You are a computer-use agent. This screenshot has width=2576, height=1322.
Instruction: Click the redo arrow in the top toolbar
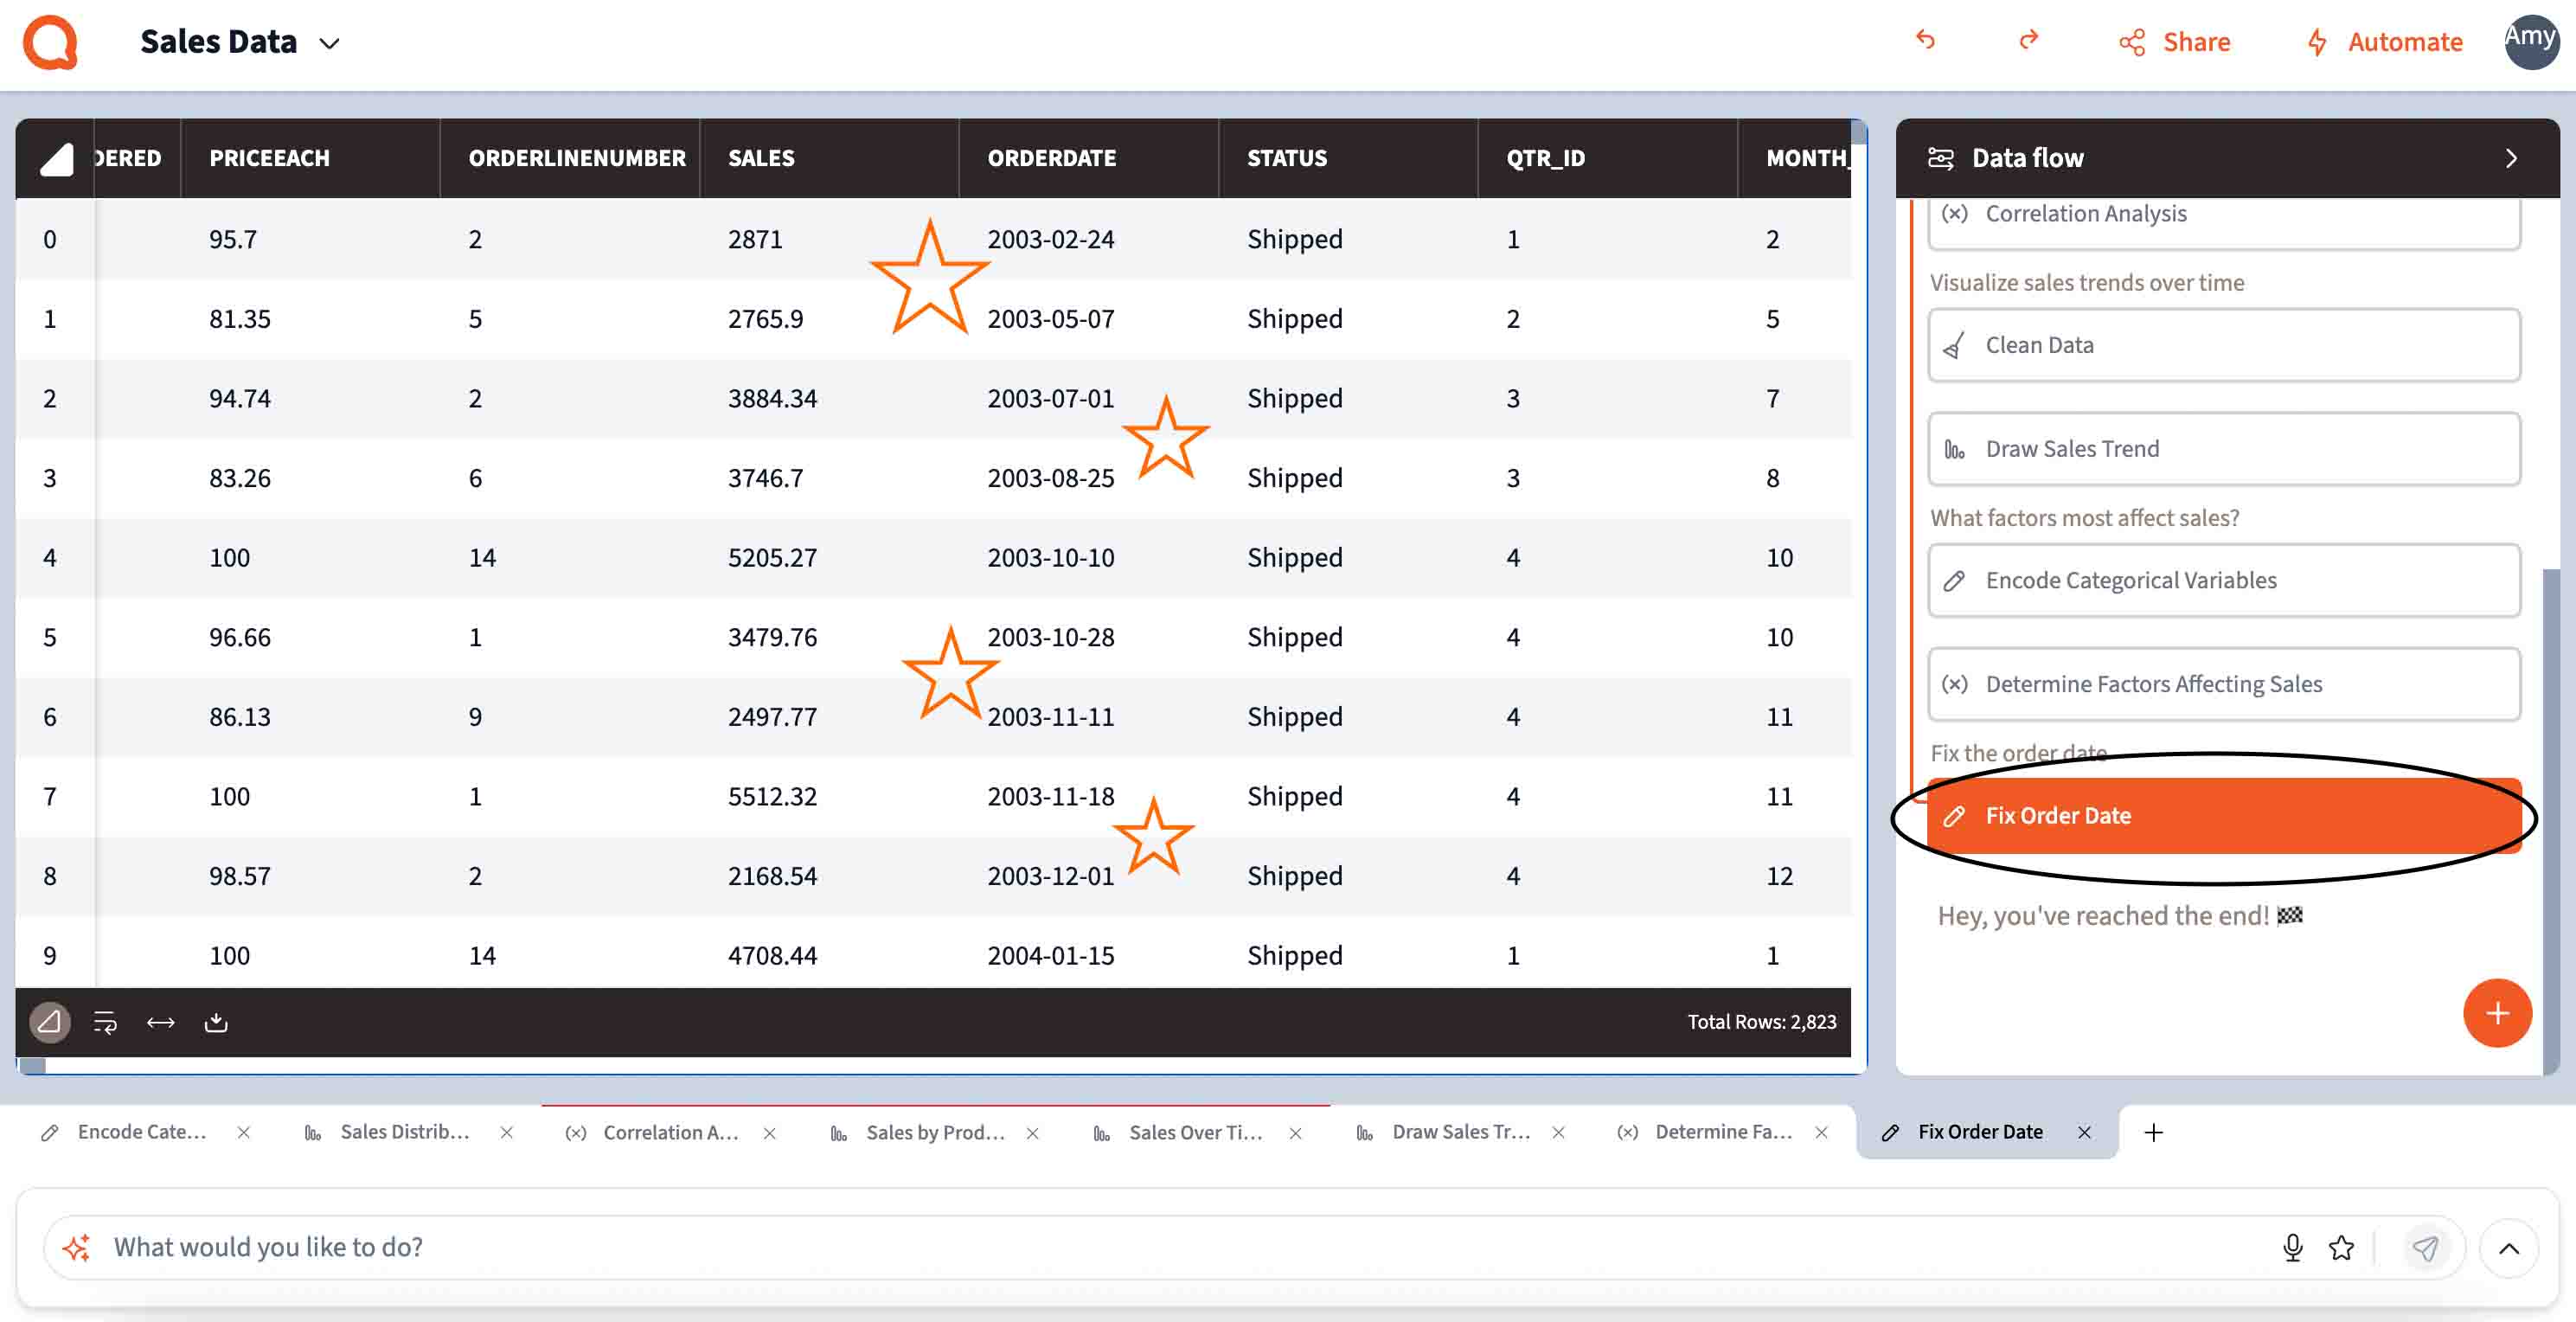click(2029, 41)
